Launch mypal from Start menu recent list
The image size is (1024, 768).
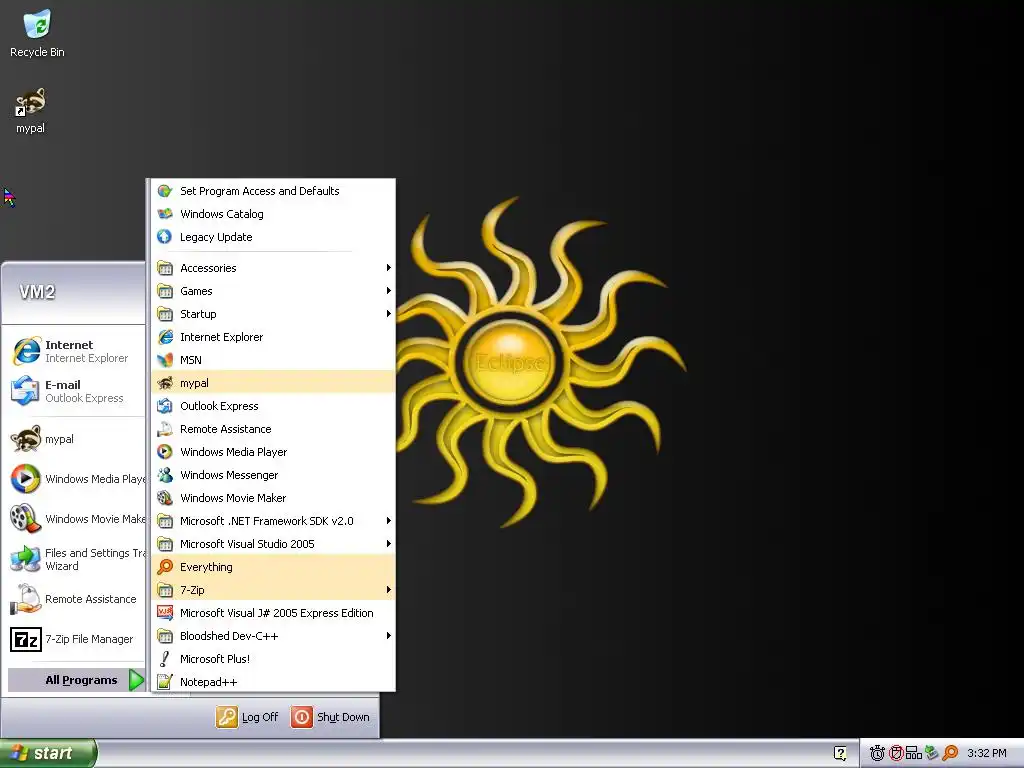tap(76, 439)
